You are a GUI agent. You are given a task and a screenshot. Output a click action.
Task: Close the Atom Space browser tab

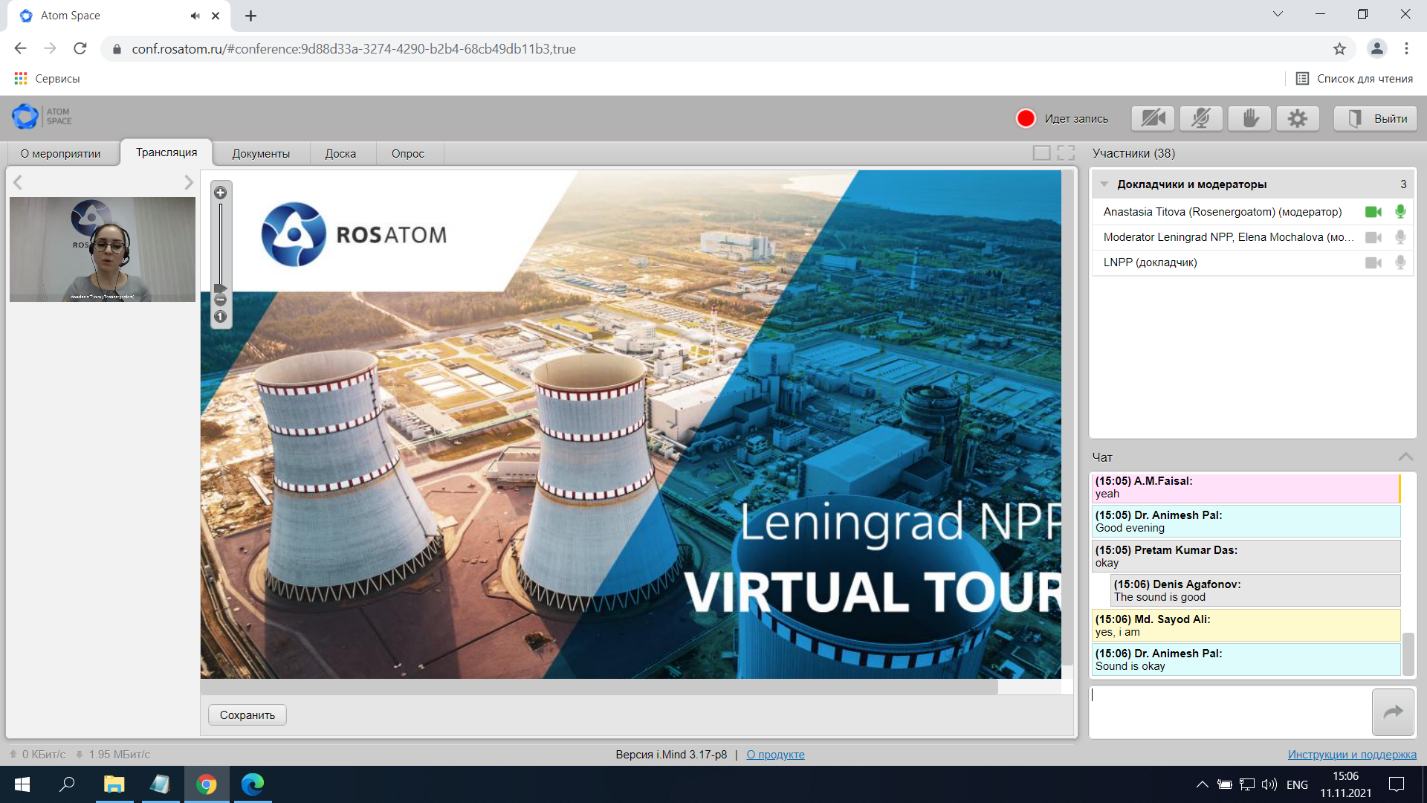(x=215, y=16)
